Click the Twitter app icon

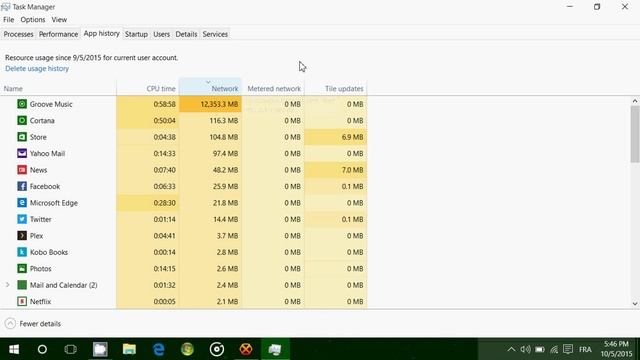pos(22,219)
